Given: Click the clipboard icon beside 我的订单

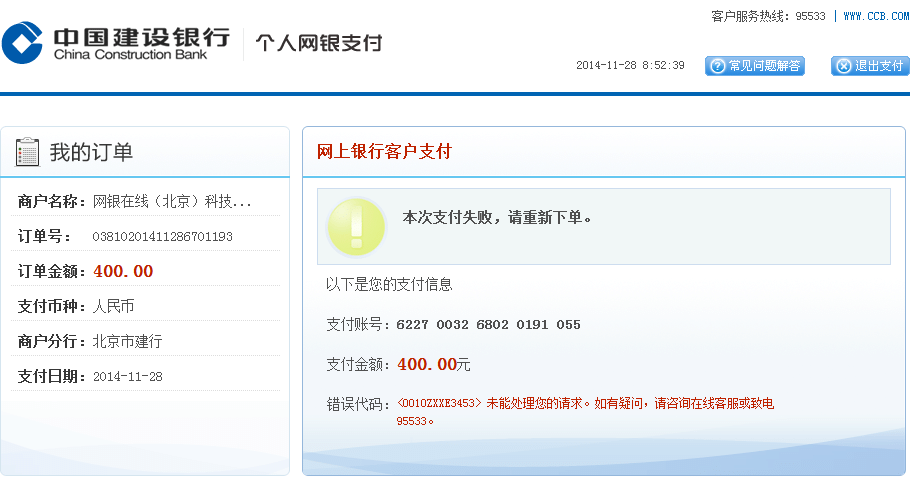Looking at the screenshot, I should pyautogui.click(x=27, y=152).
